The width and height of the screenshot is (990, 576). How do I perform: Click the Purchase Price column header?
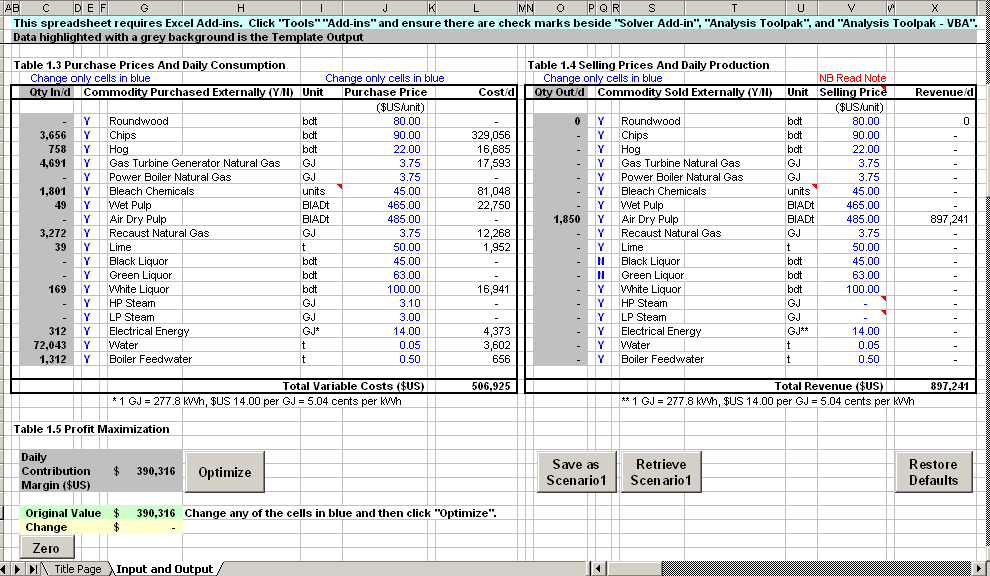[x=385, y=92]
